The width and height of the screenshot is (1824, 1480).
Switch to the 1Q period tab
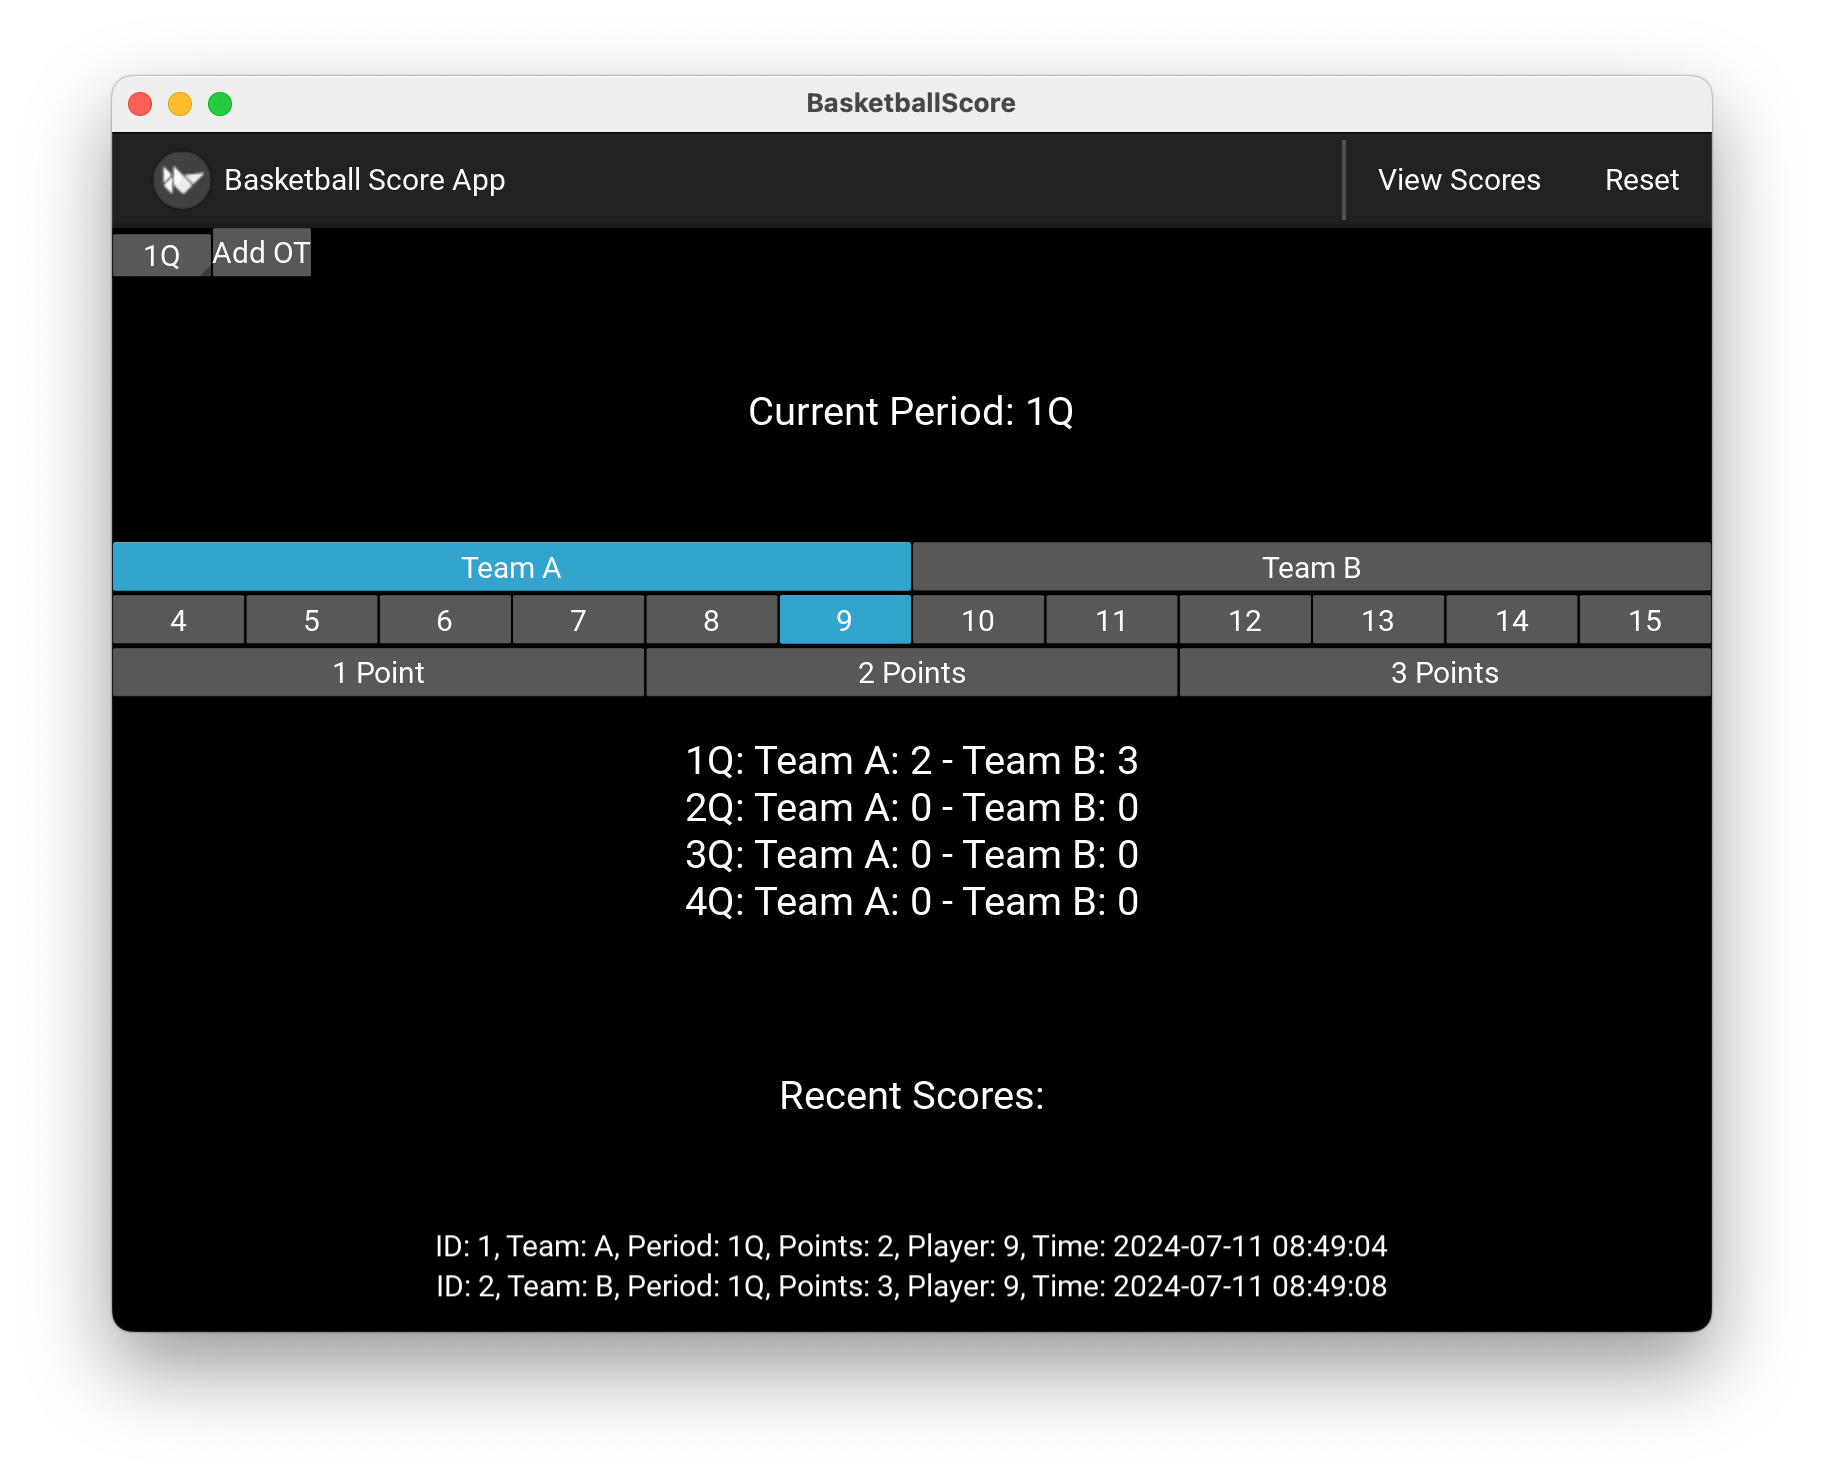click(160, 254)
